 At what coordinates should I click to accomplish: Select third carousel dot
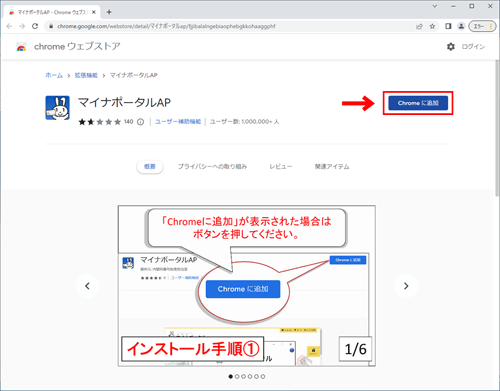(x=243, y=377)
